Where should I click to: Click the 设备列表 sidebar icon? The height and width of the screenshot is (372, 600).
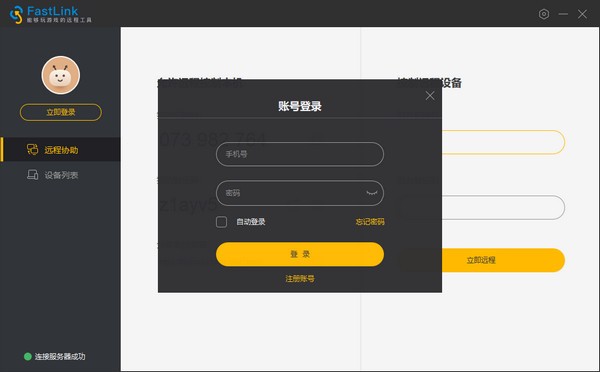tap(33, 175)
